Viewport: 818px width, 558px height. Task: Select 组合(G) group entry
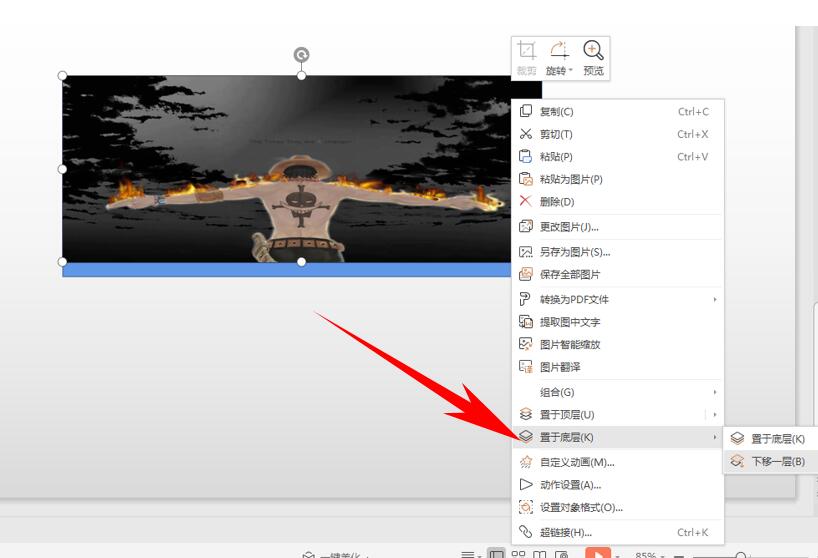617,392
